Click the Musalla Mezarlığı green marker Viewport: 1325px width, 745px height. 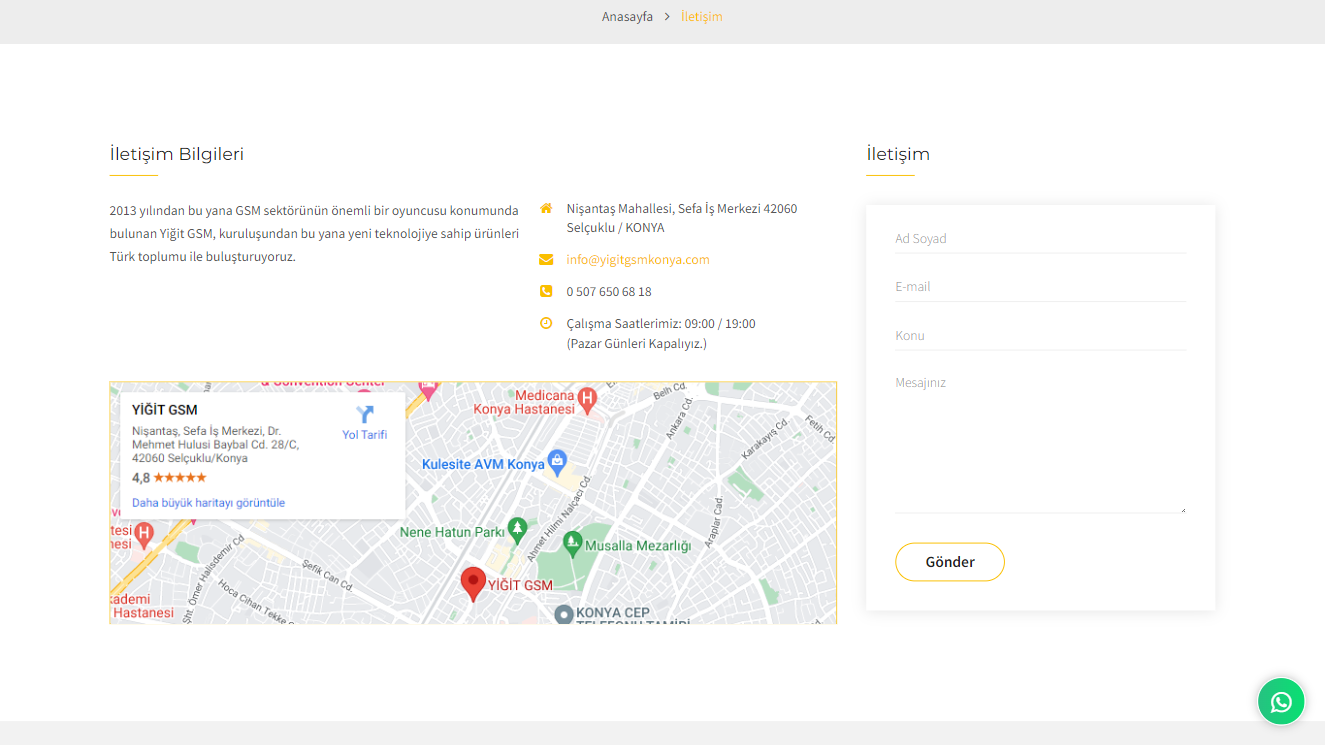click(572, 543)
